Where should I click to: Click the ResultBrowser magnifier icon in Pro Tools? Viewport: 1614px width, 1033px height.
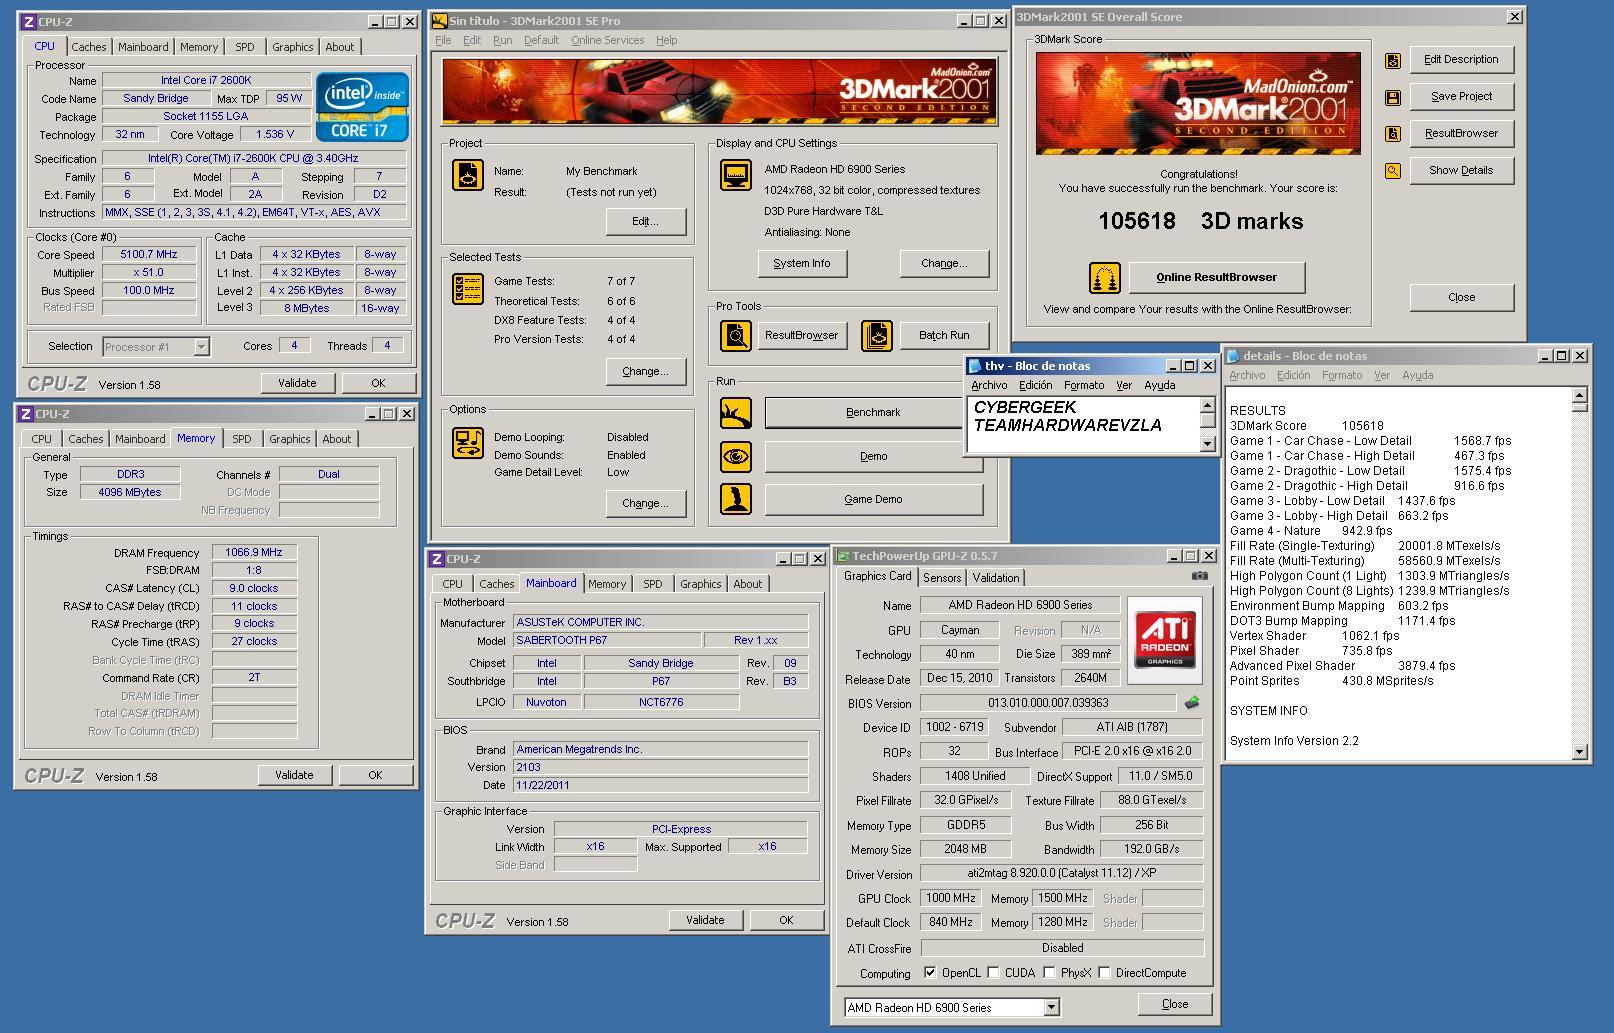tap(736, 335)
